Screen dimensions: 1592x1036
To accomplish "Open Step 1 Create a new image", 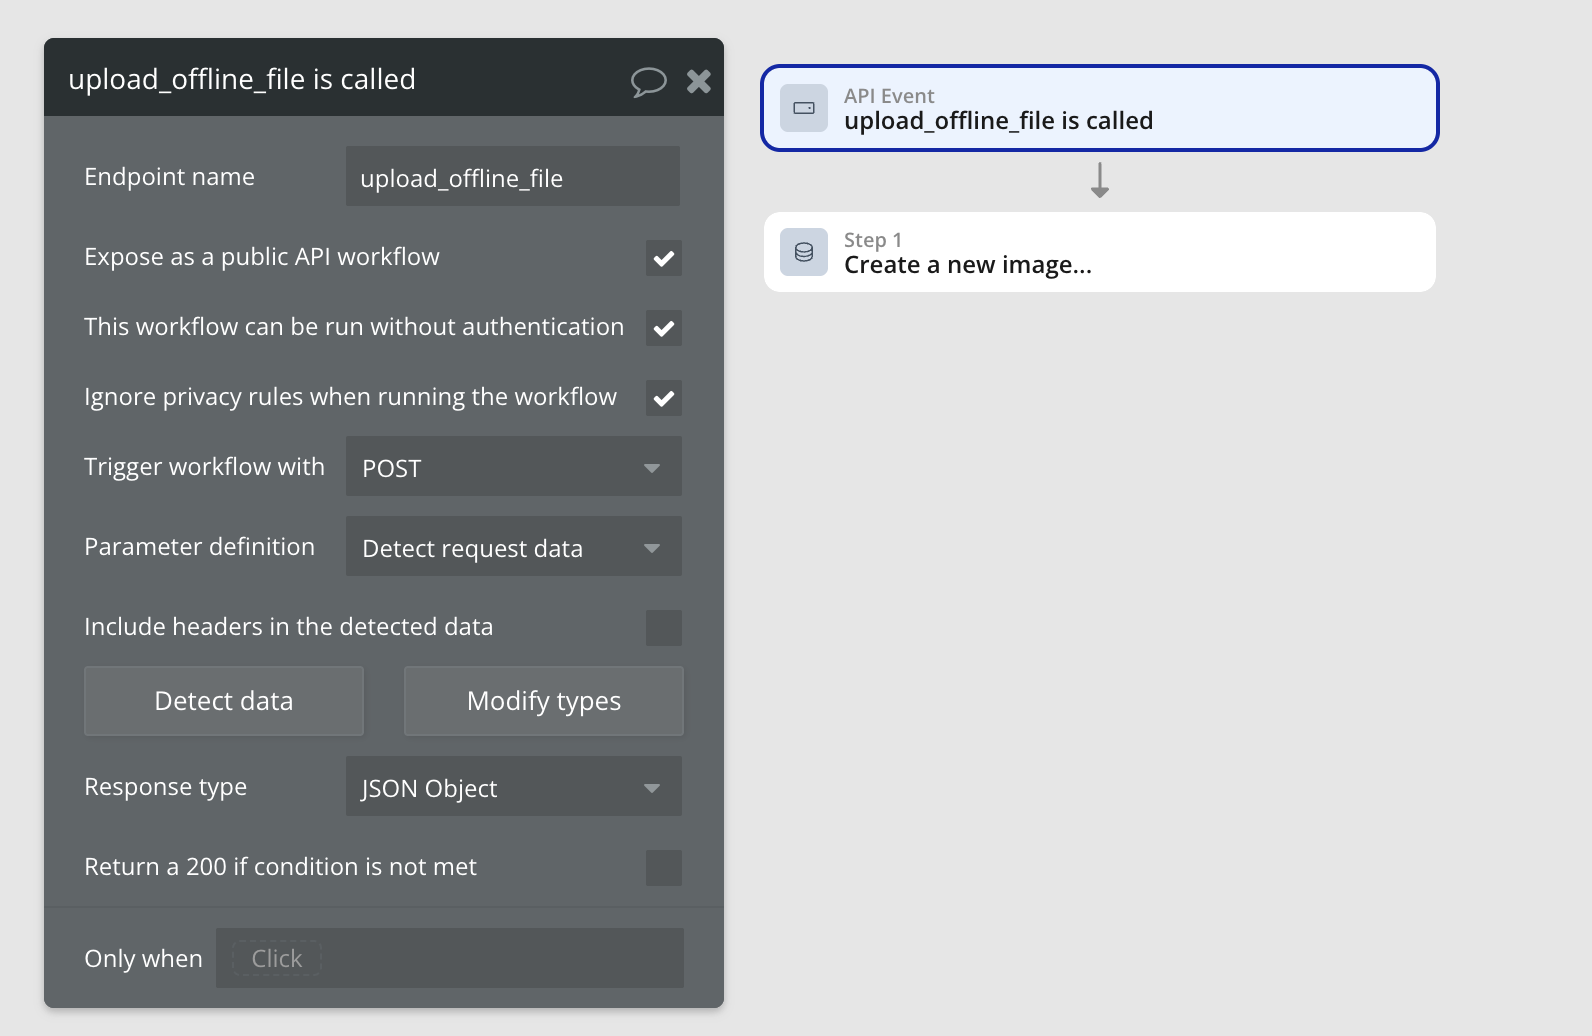I will pyautogui.click(x=1100, y=252).
